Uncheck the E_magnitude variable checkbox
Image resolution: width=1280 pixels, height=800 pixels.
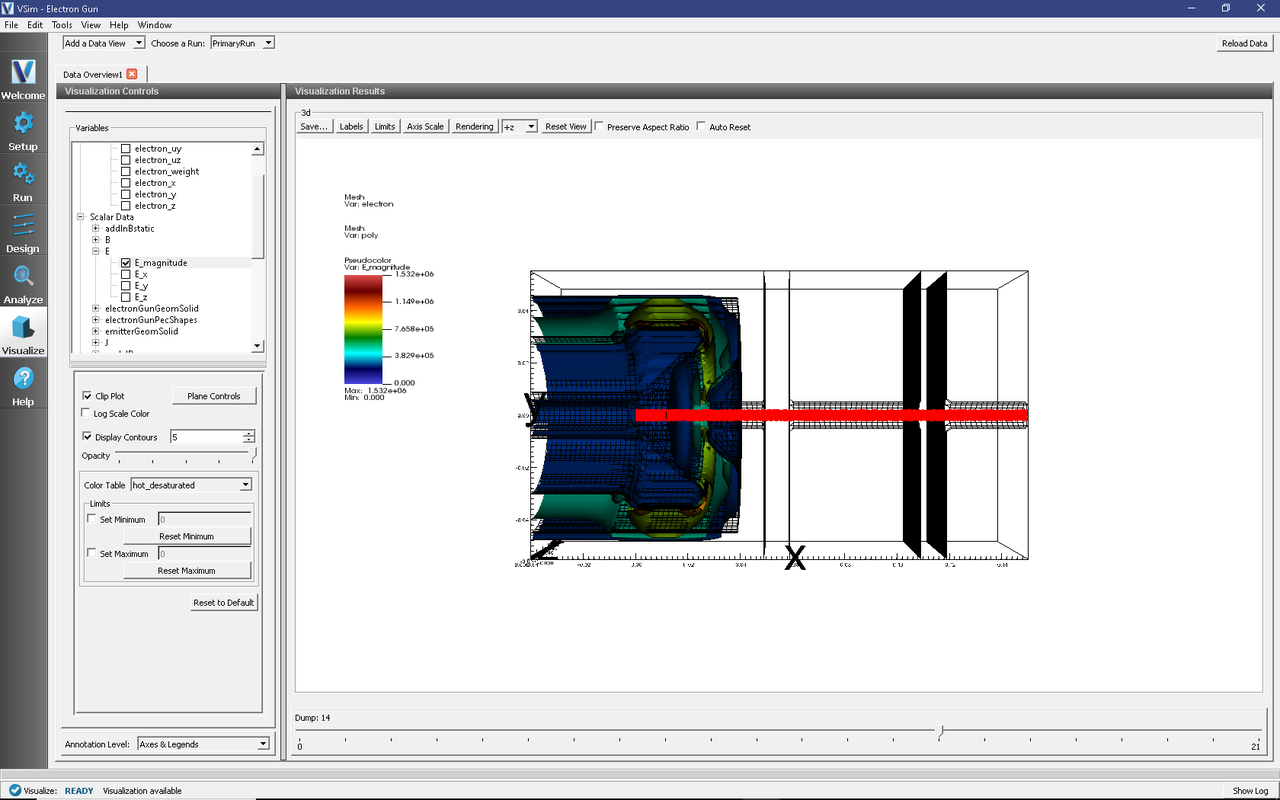(x=126, y=263)
